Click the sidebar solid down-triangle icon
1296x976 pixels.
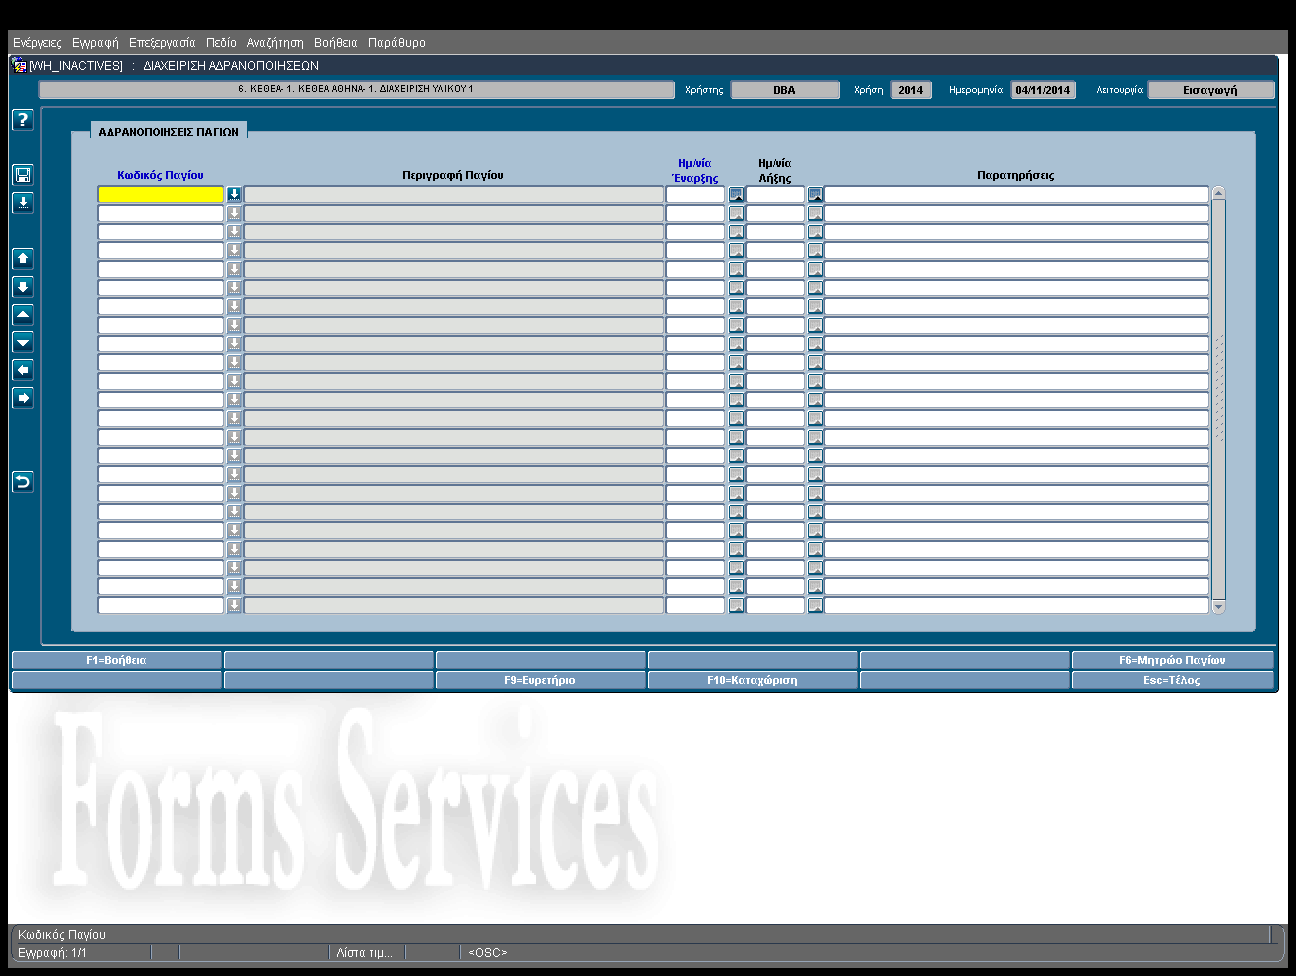(x=22, y=342)
